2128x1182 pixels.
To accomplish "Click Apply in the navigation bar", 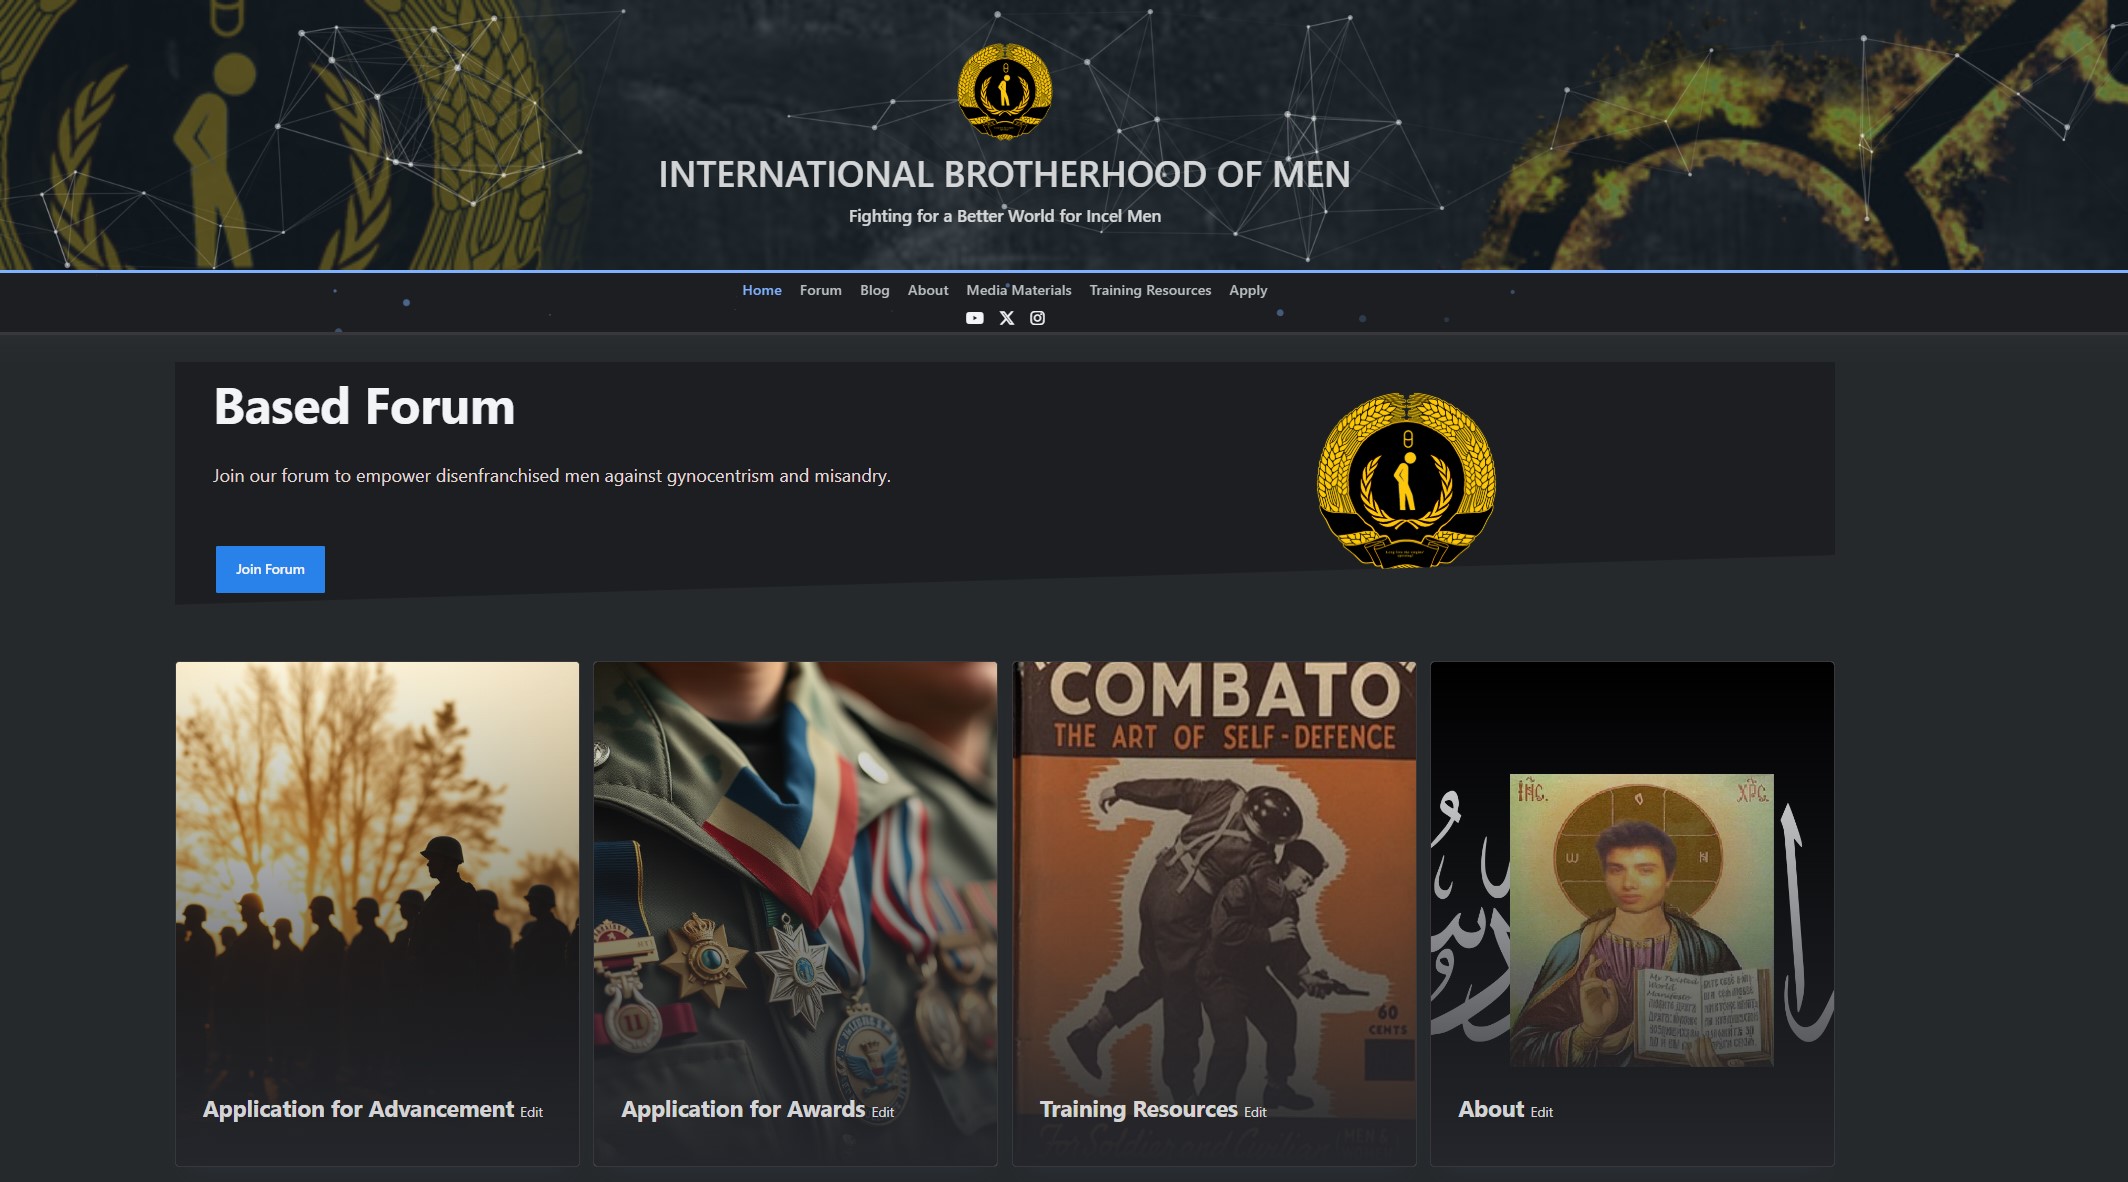I will [1247, 290].
